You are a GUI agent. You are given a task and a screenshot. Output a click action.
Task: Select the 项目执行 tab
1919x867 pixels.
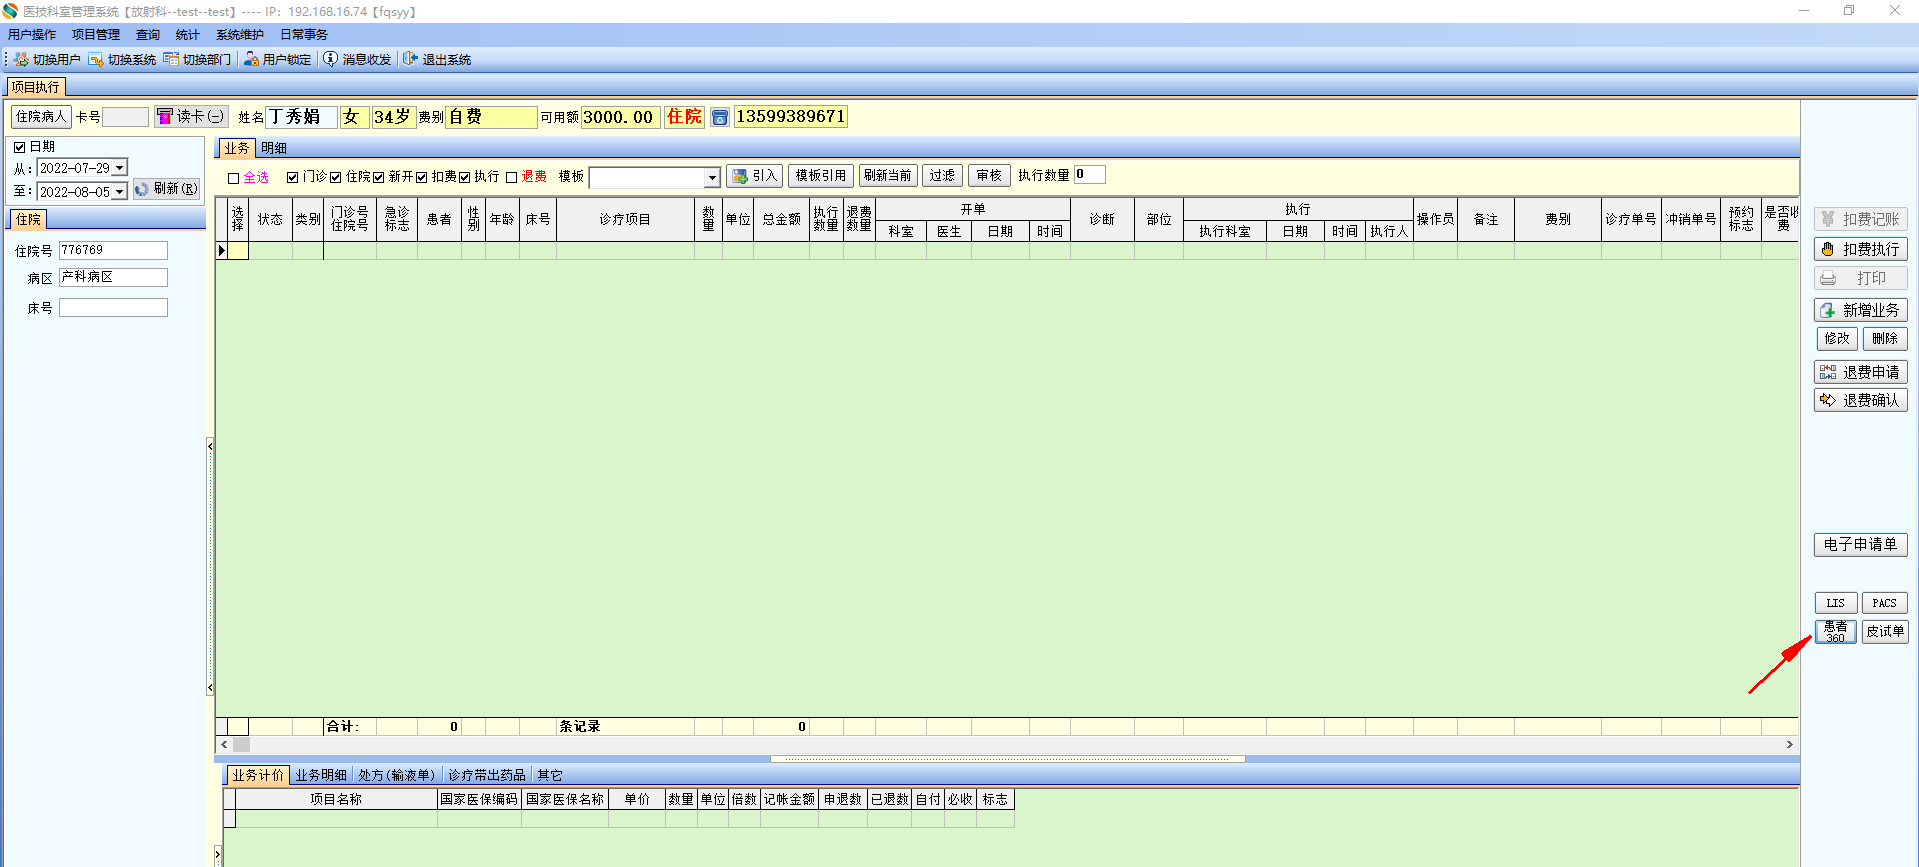[36, 87]
